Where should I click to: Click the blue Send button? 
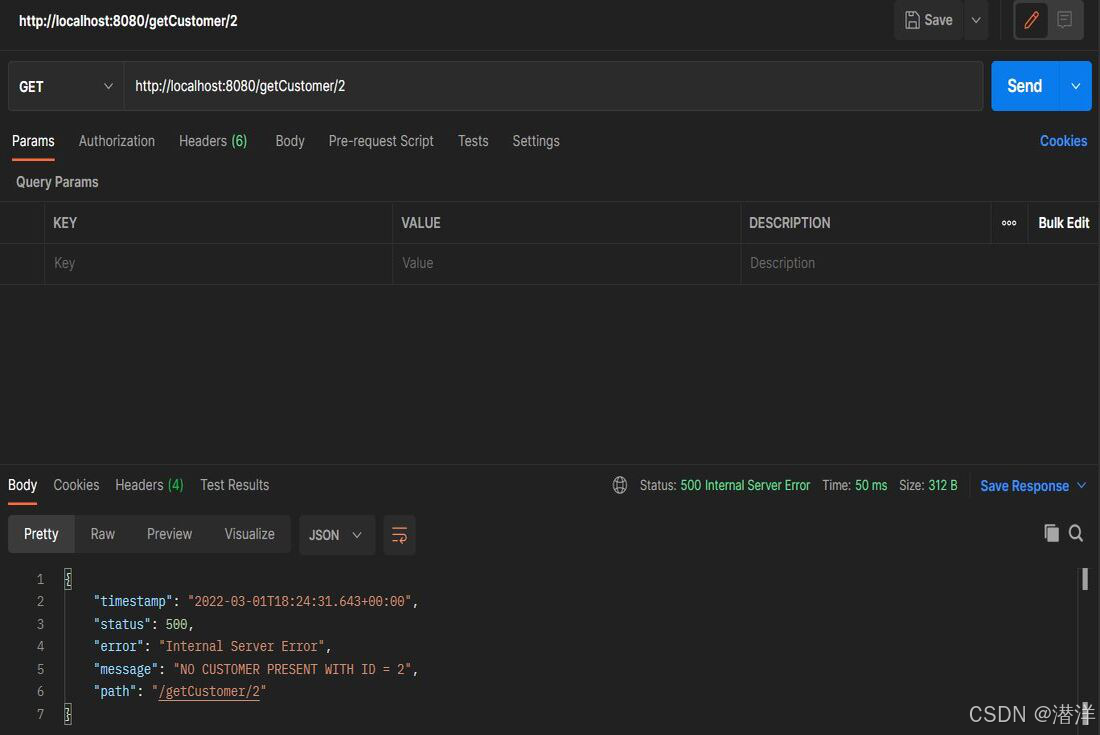(1025, 86)
